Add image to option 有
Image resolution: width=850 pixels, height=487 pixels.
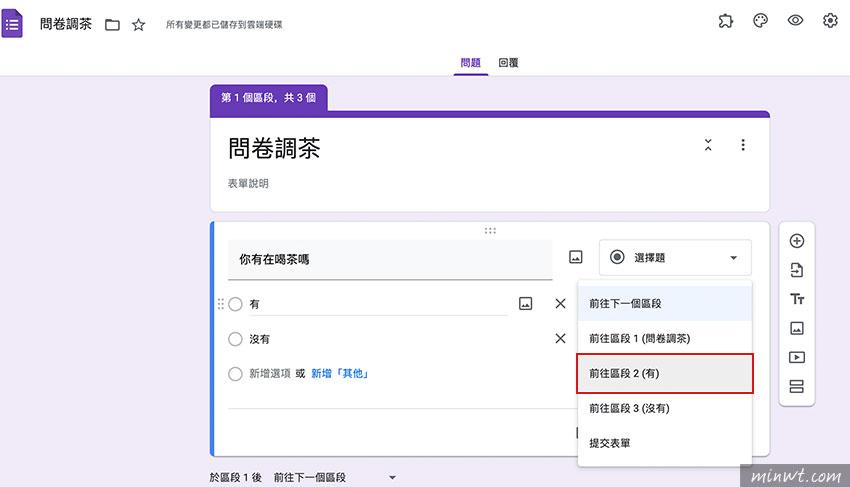click(x=525, y=304)
